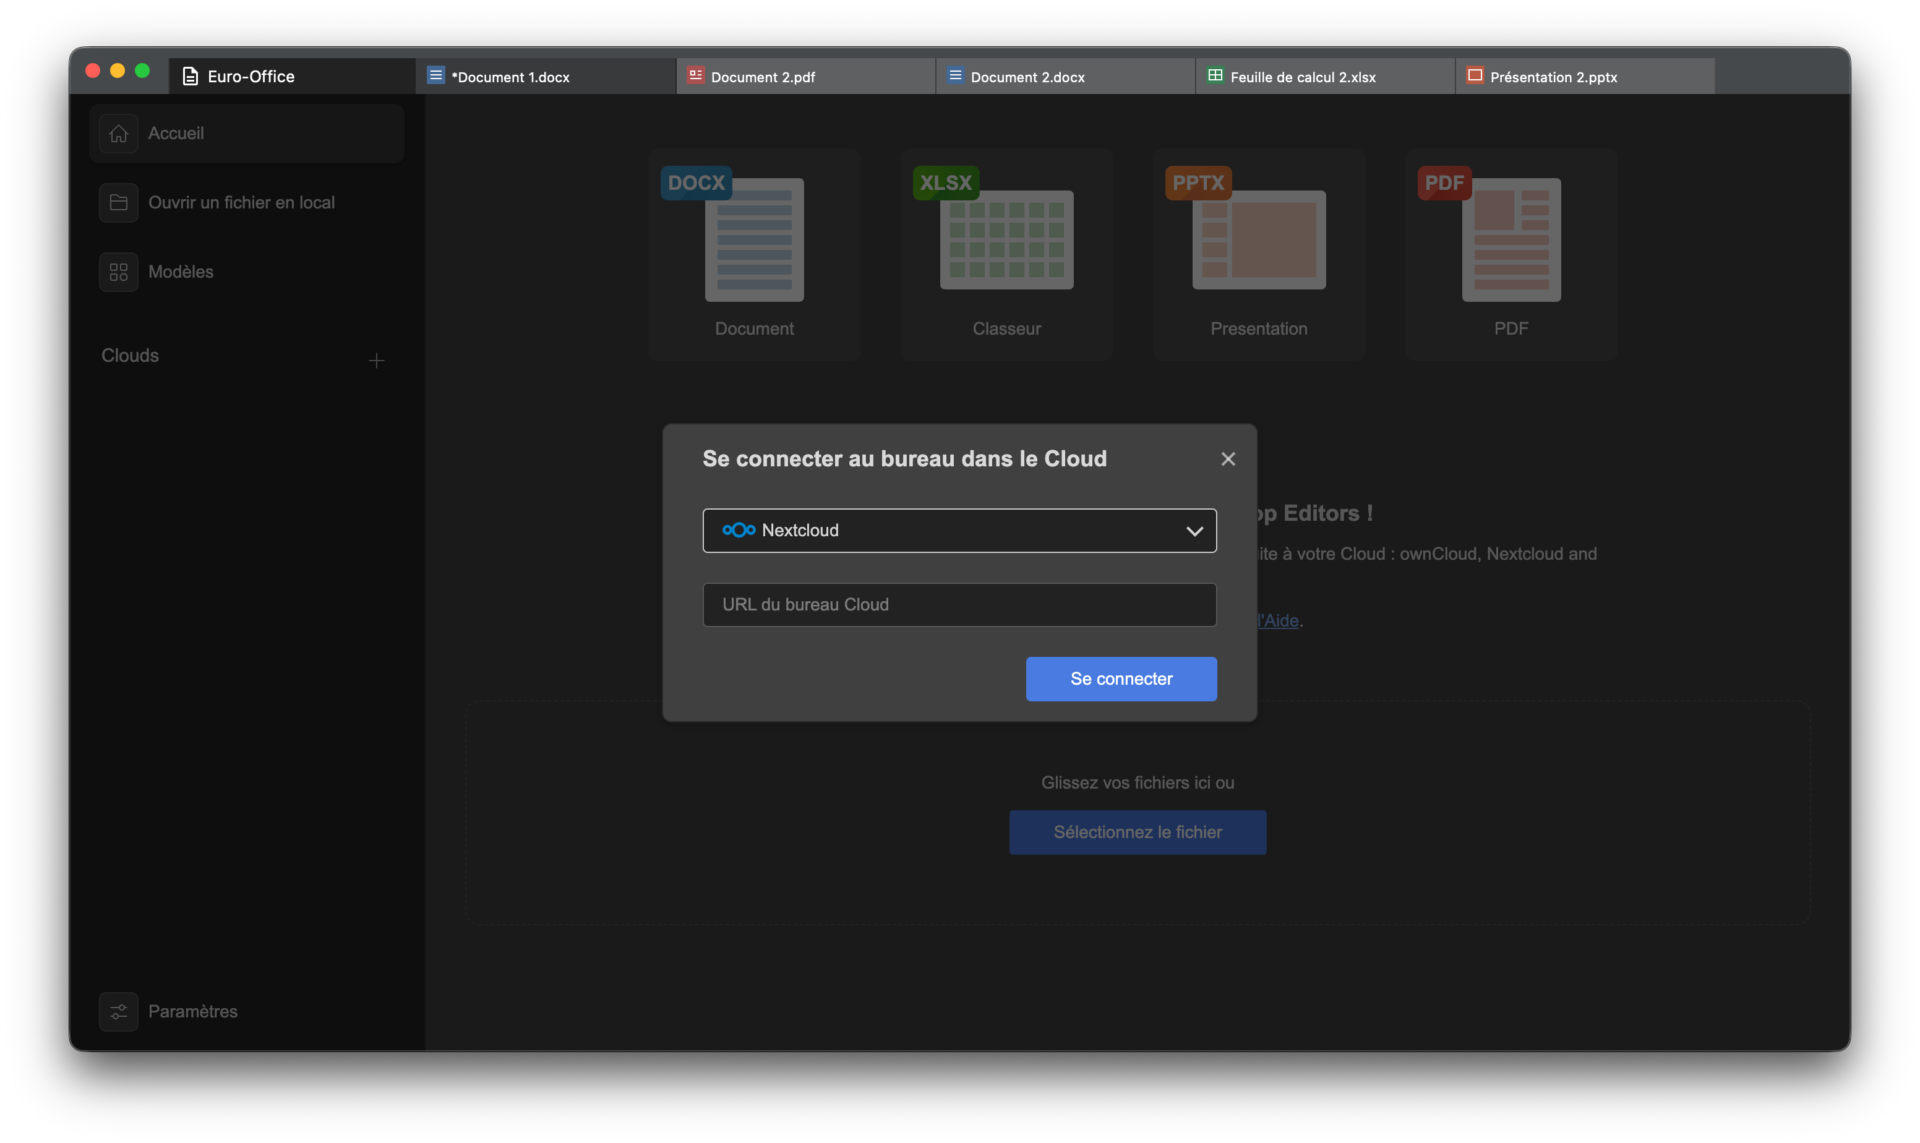Create a new PPTX Presentation

click(1258, 254)
